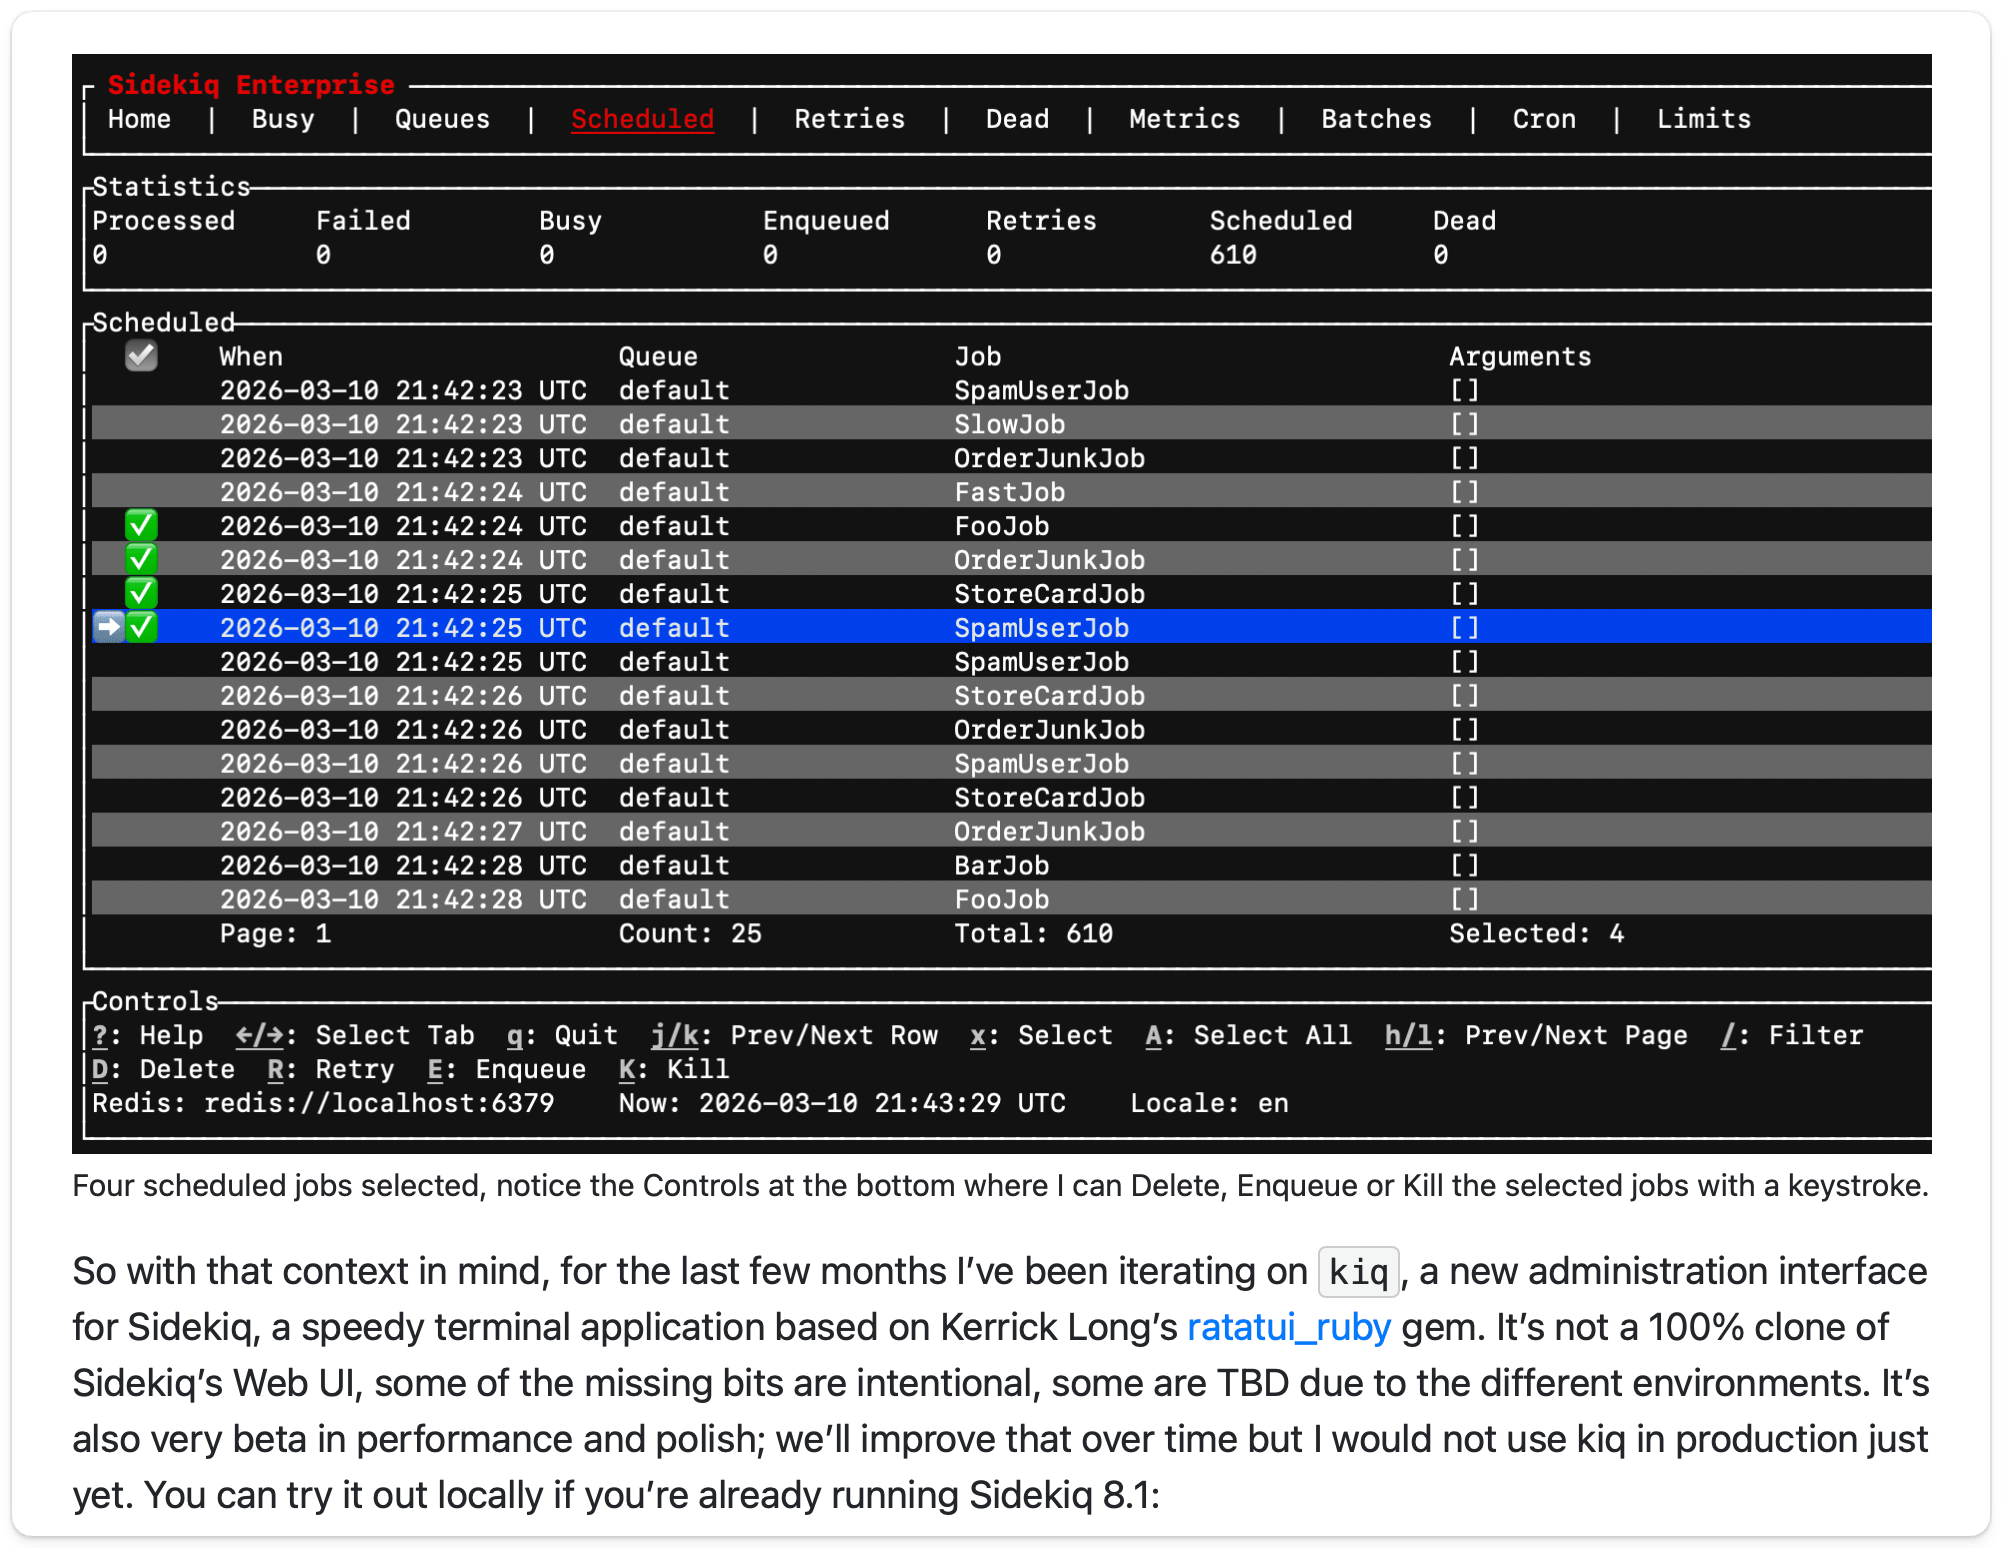Image resolution: width=2002 pixels, height=1548 pixels.
Task: Click the ratatui_ruby link
Action: (1288, 1327)
